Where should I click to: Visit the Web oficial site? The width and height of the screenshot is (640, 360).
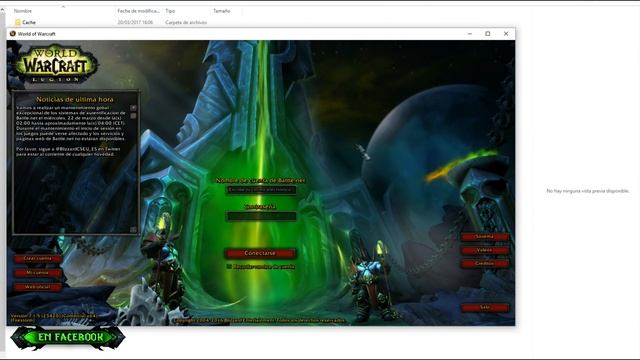38,287
